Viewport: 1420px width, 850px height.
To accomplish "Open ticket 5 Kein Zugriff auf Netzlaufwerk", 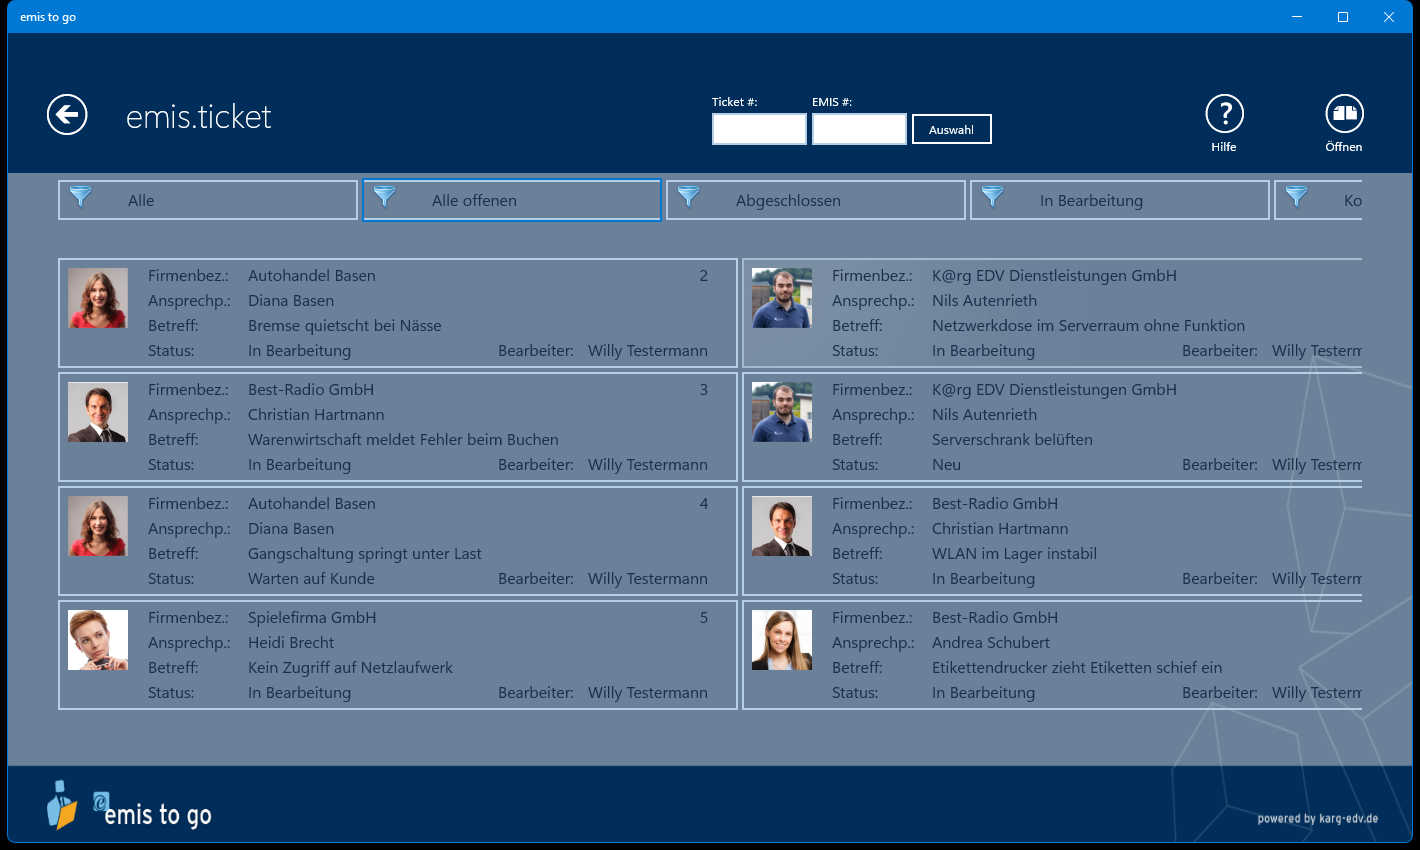I will 398,655.
